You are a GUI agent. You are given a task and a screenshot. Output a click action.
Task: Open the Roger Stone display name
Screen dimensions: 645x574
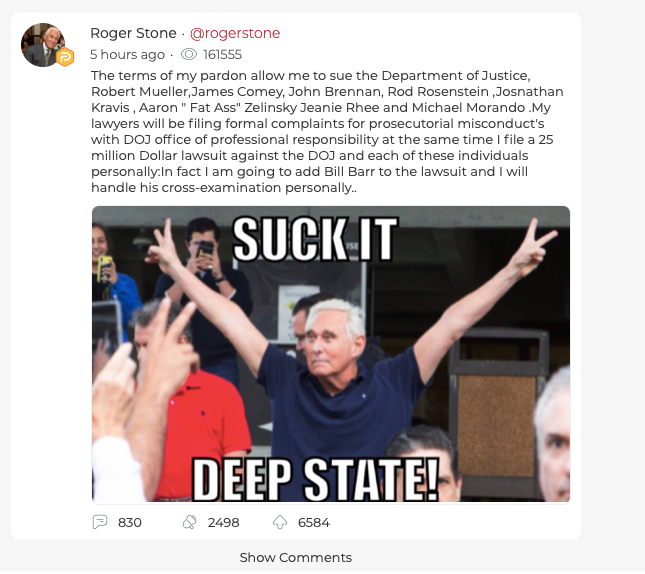point(133,33)
